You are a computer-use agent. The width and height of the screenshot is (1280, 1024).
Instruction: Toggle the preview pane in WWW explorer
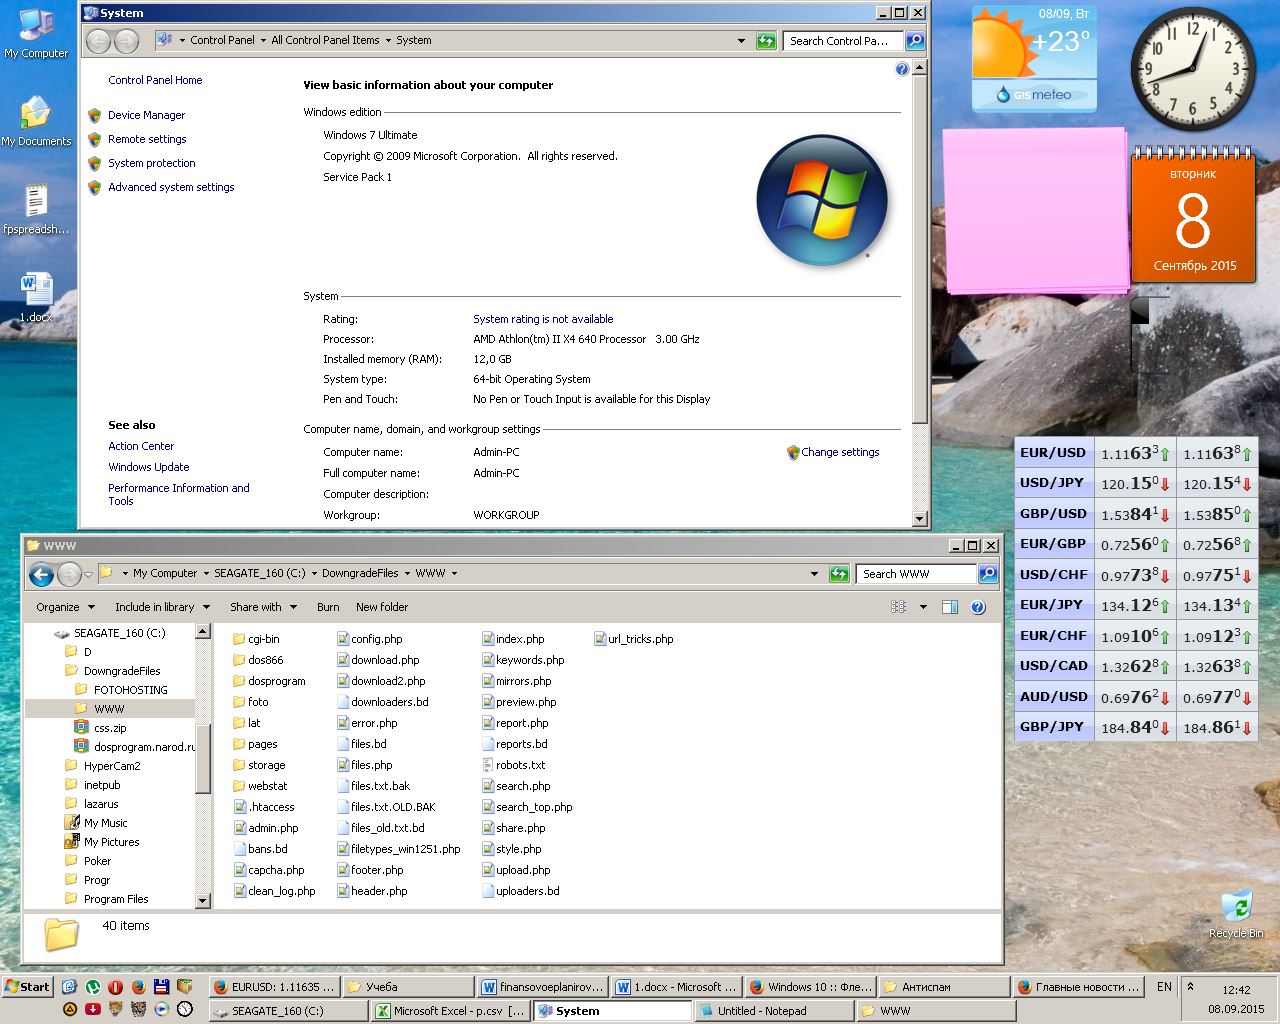coord(950,607)
